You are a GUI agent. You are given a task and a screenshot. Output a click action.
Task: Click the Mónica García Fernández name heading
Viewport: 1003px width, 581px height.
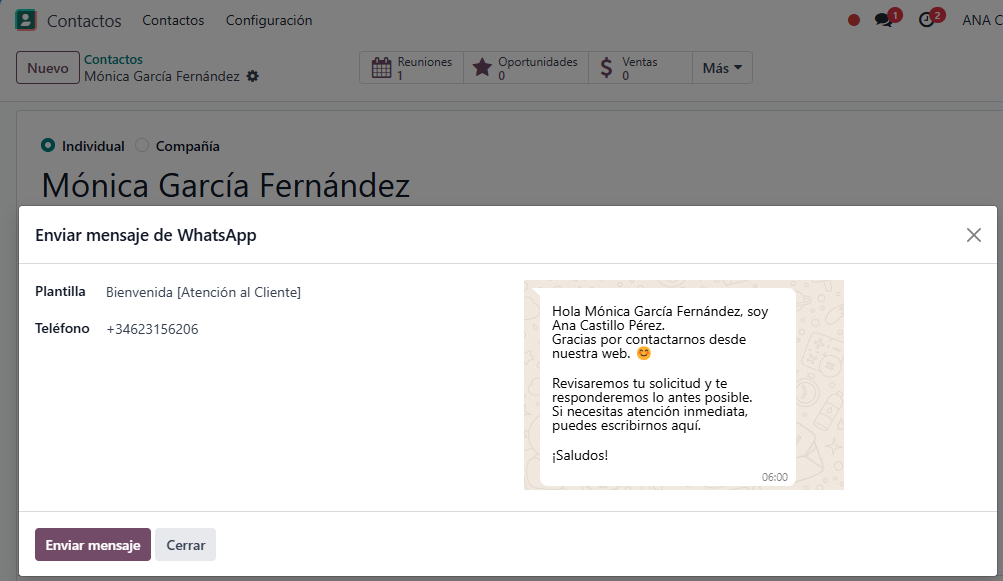[226, 186]
